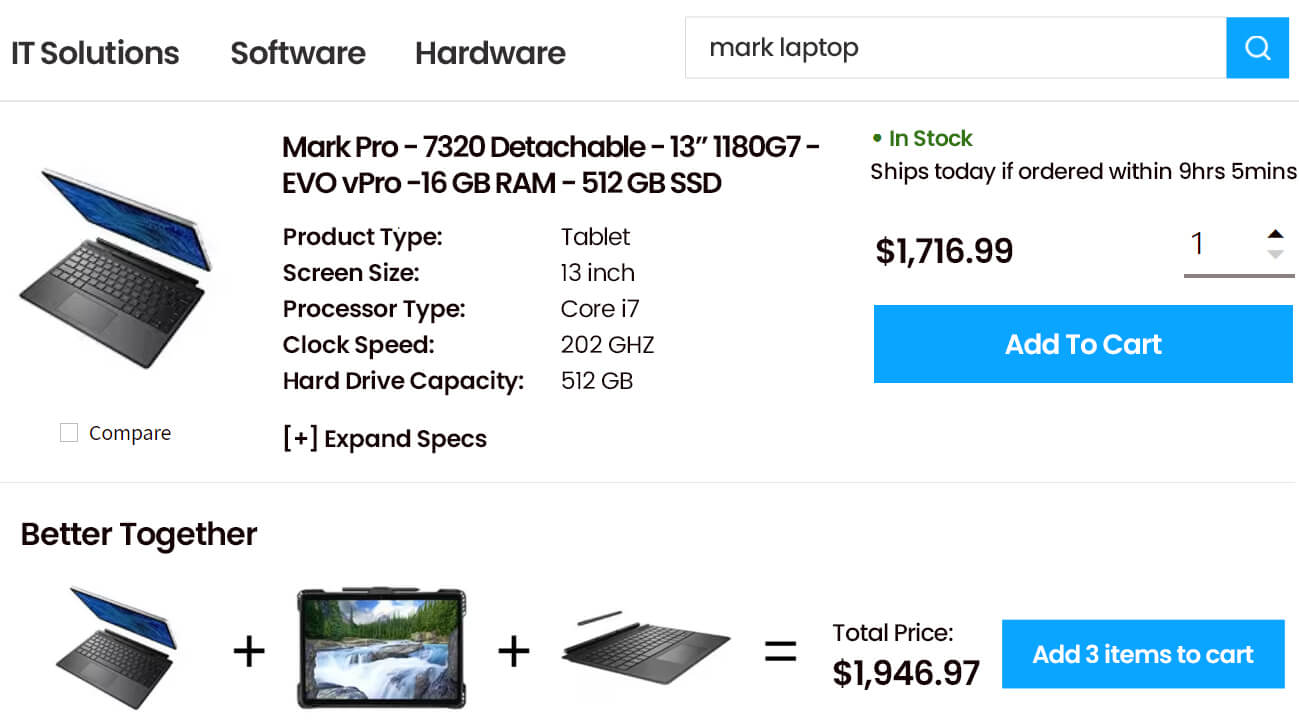Open the Hardware menu

490,53
